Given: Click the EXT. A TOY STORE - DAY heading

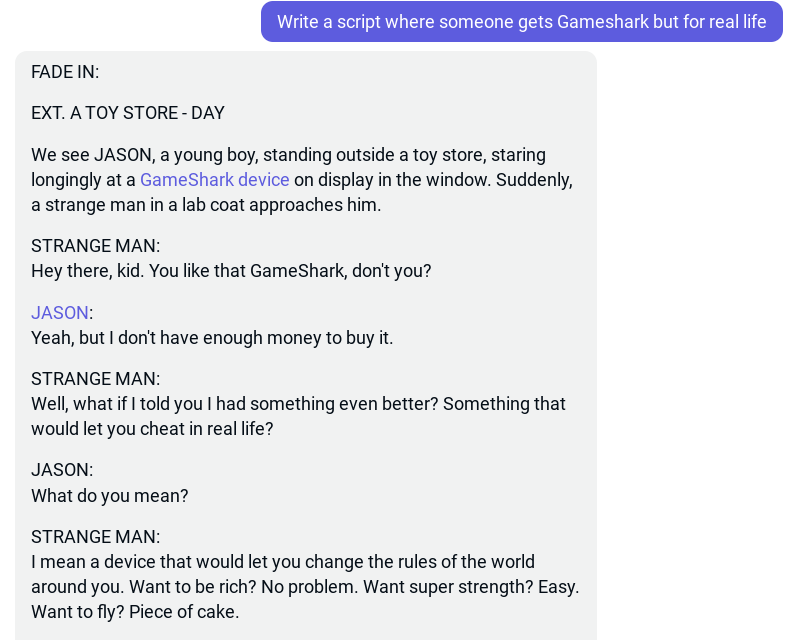Looking at the screenshot, I should pos(128,113).
